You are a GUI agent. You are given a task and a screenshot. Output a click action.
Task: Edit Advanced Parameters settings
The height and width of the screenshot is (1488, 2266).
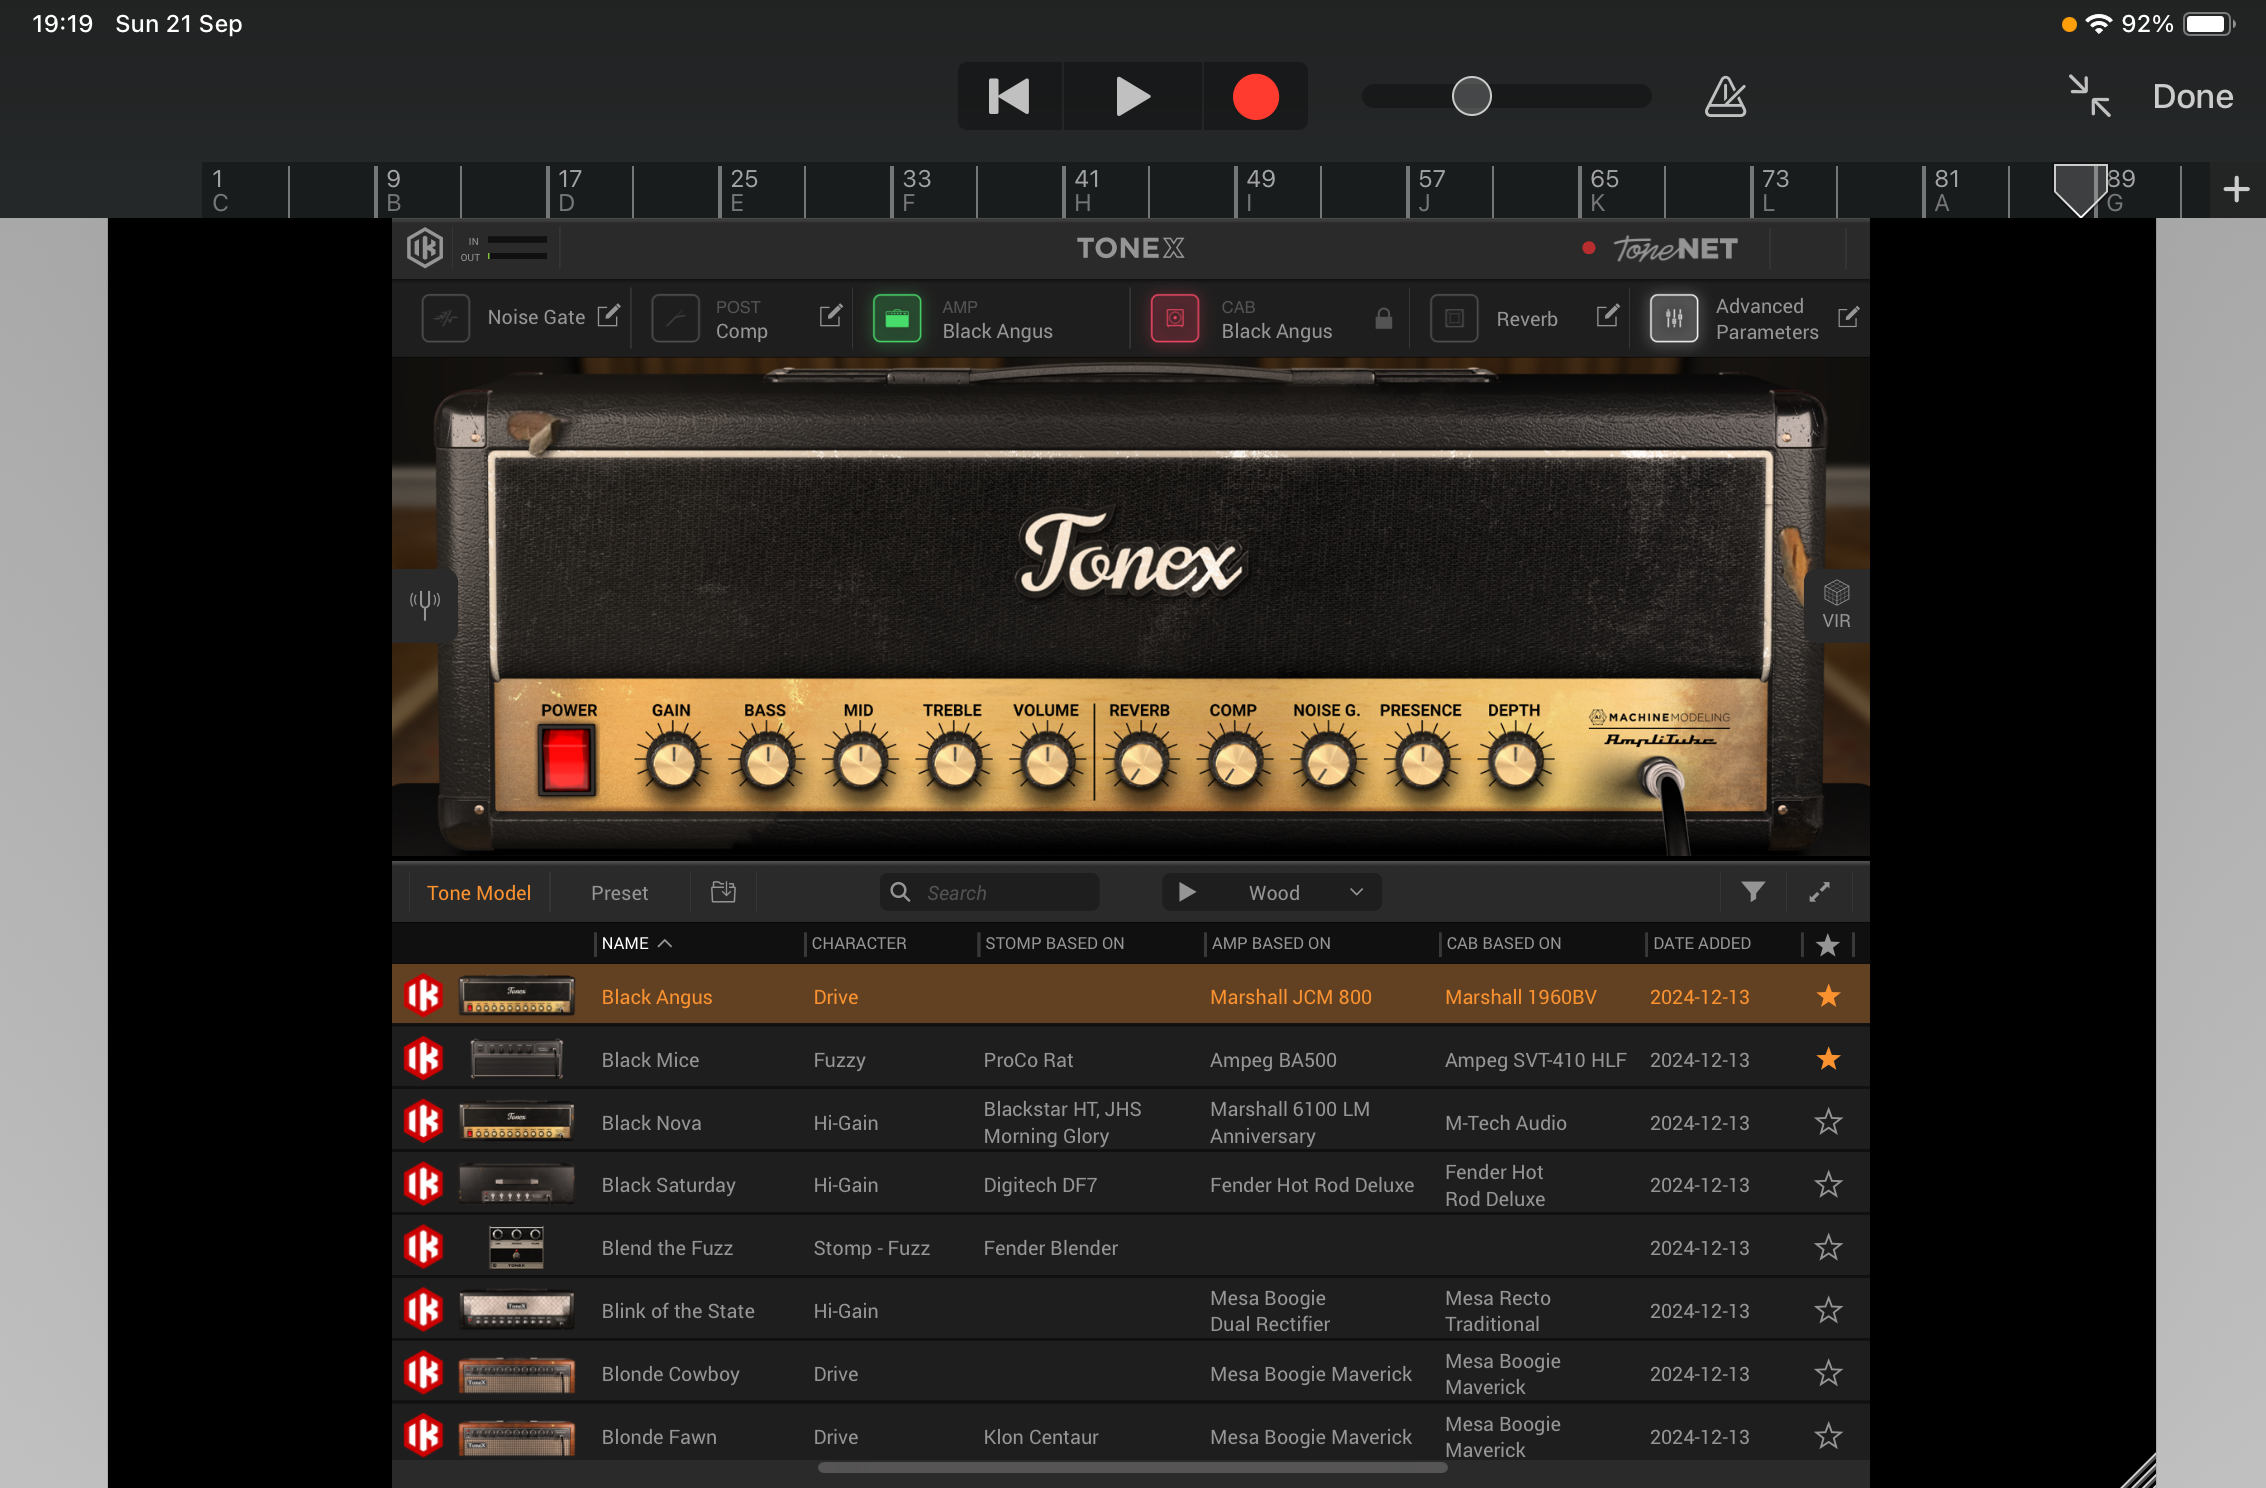click(x=1848, y=316)
